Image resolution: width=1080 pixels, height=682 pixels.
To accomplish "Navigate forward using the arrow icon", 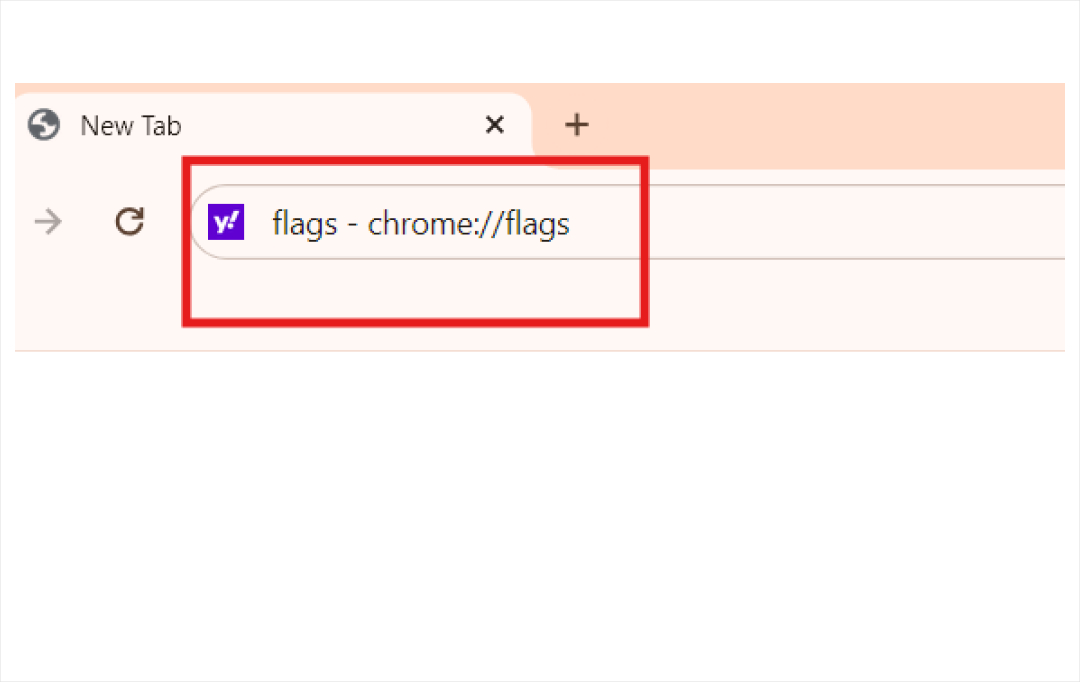I will point(47,222).
